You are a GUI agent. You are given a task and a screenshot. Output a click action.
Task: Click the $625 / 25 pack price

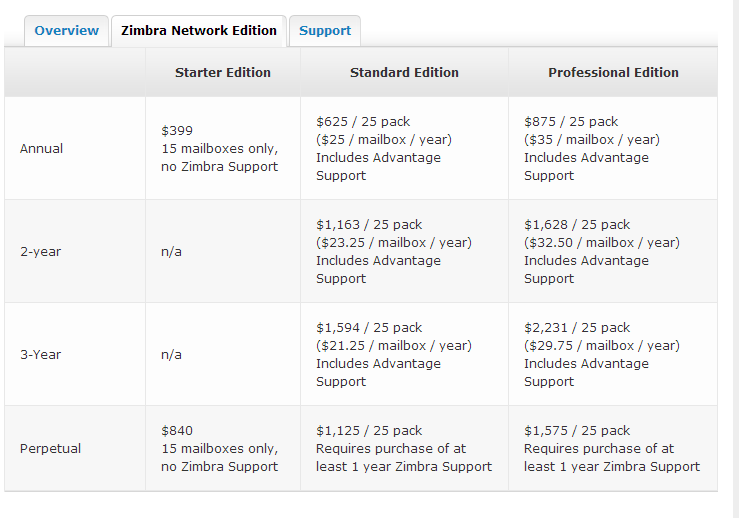(369, 122)
